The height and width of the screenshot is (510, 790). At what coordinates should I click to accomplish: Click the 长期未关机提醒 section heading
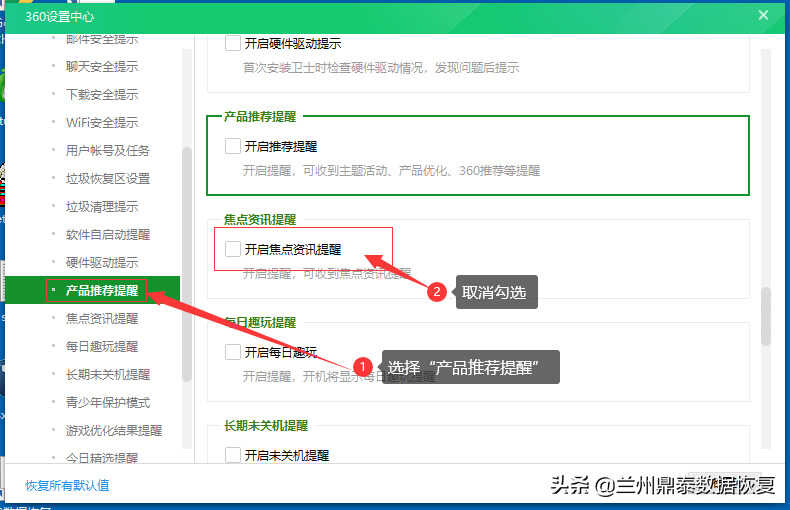point(266,426)
